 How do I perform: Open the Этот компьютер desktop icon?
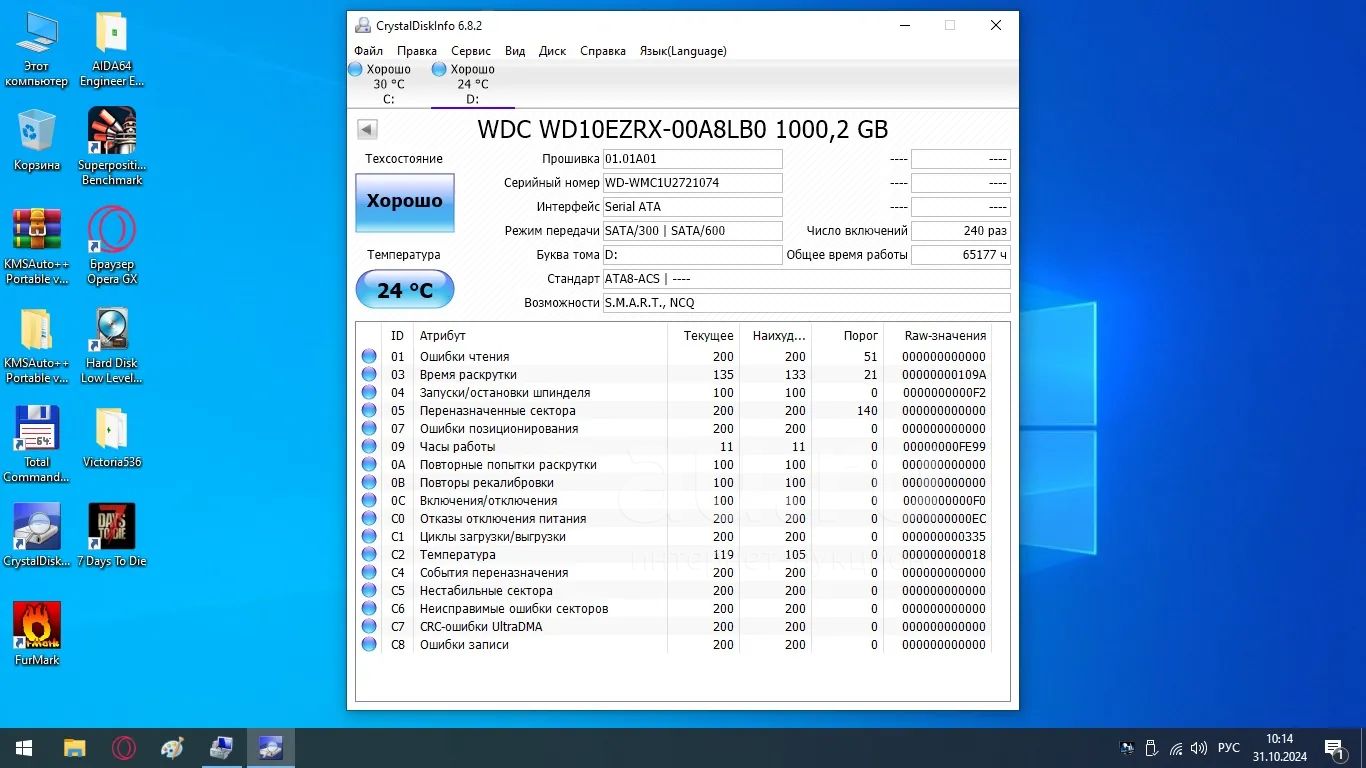tap(37, 49)
